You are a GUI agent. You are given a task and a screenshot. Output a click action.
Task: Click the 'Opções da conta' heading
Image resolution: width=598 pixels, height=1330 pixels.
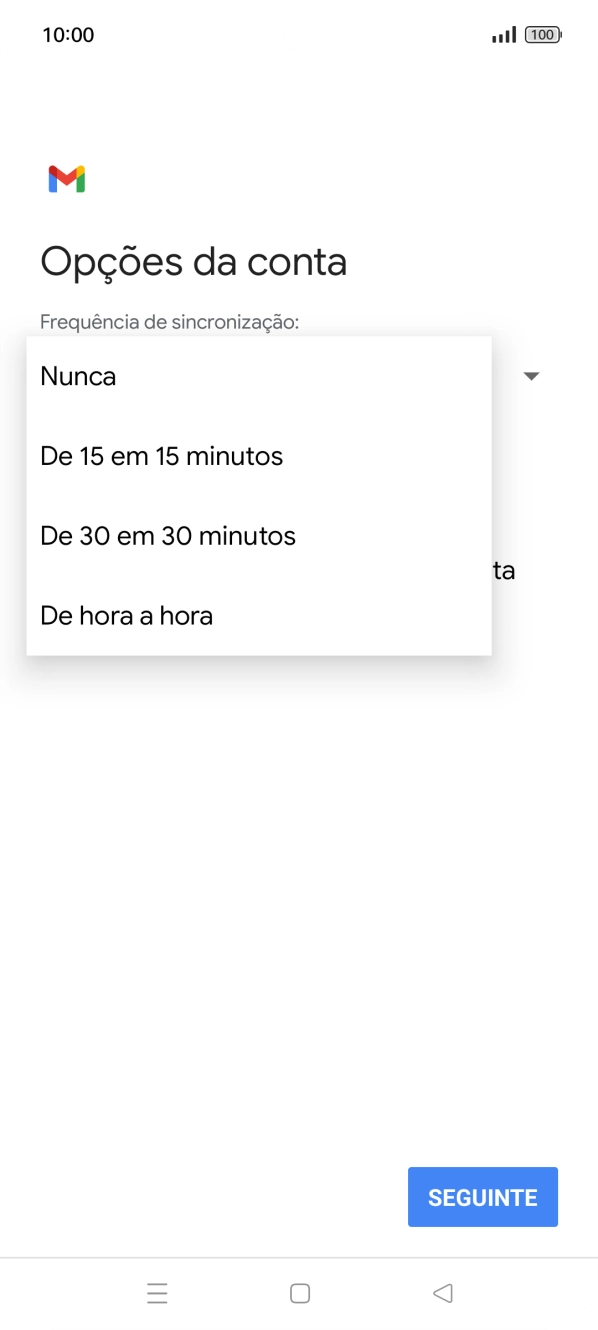coord(193,261)
